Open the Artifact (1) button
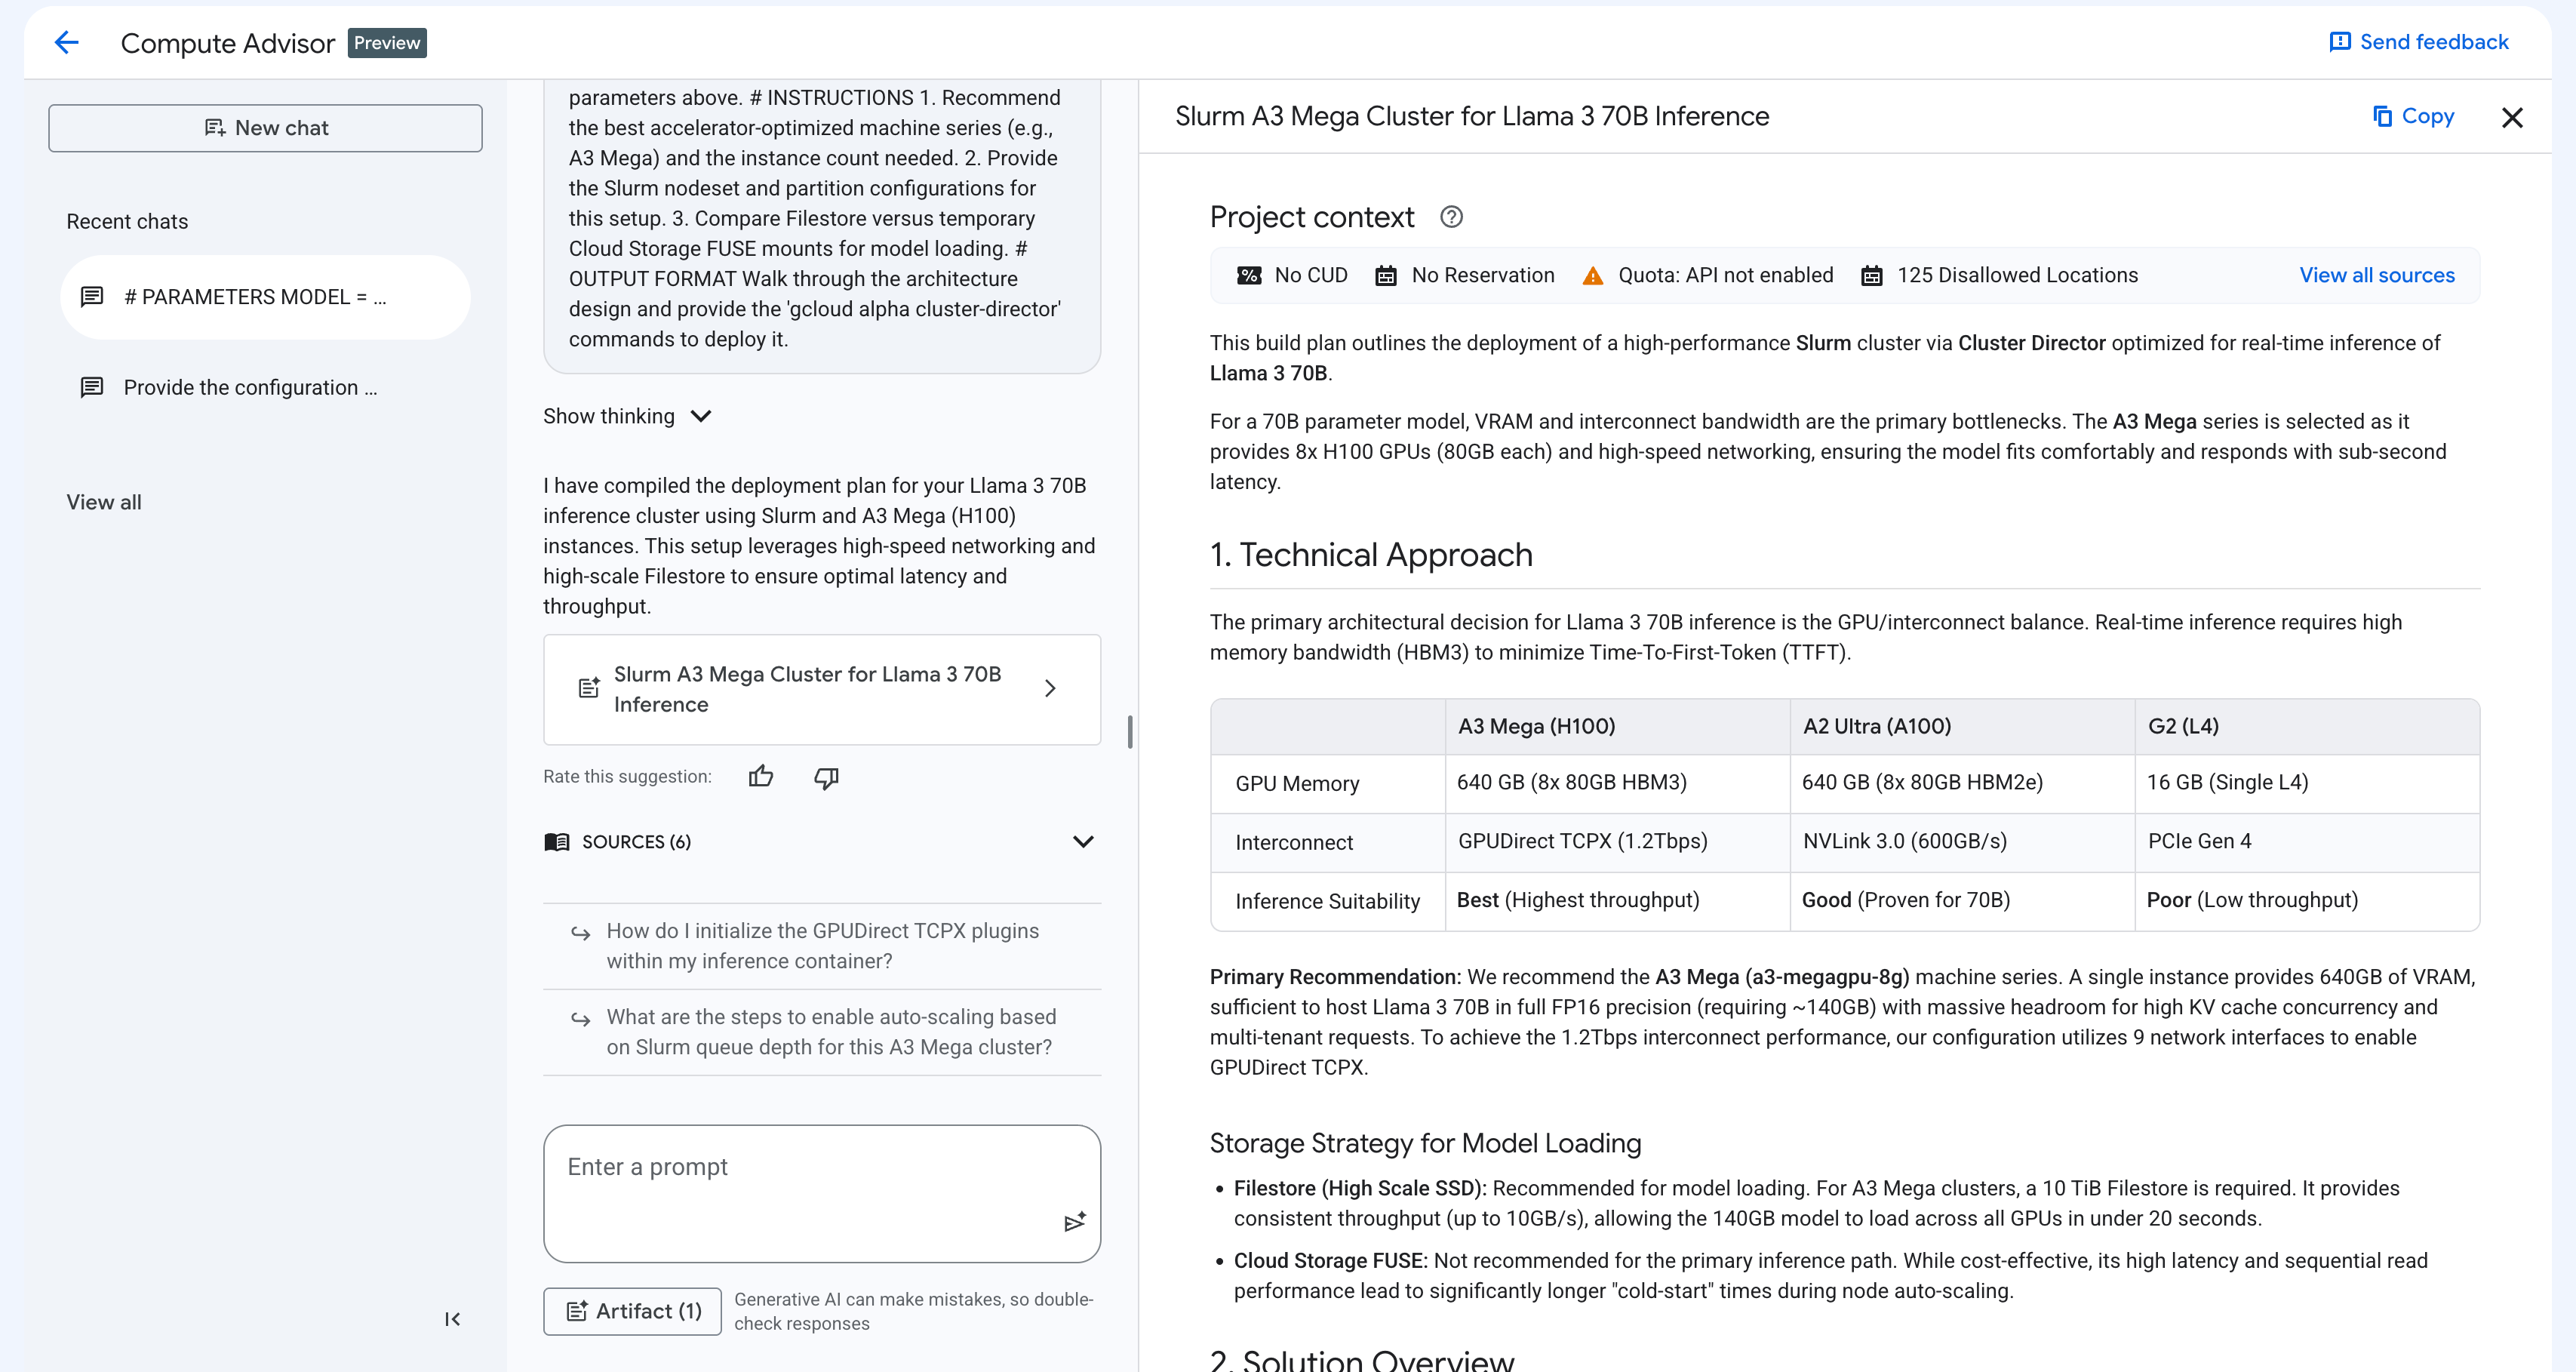The height and width of the screenshot is (1372, 2576). tap(632, 1311)
